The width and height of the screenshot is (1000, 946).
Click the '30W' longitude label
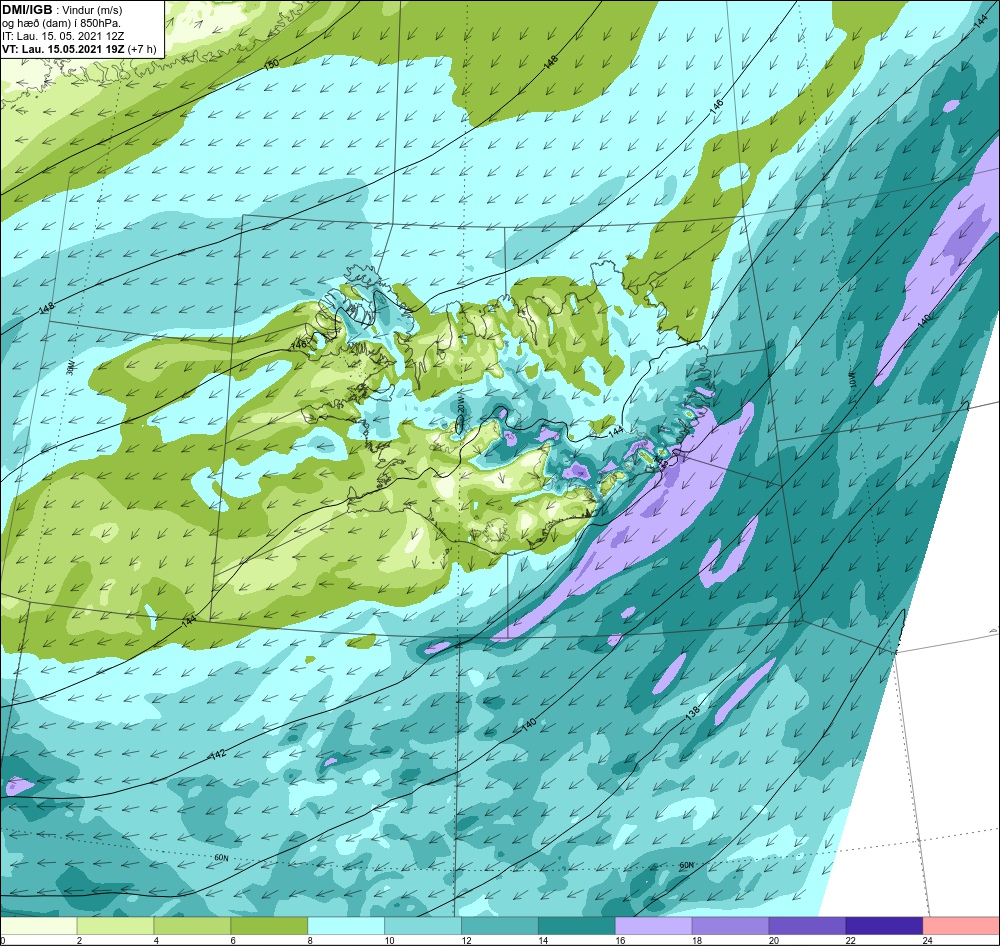pos(71,367)
